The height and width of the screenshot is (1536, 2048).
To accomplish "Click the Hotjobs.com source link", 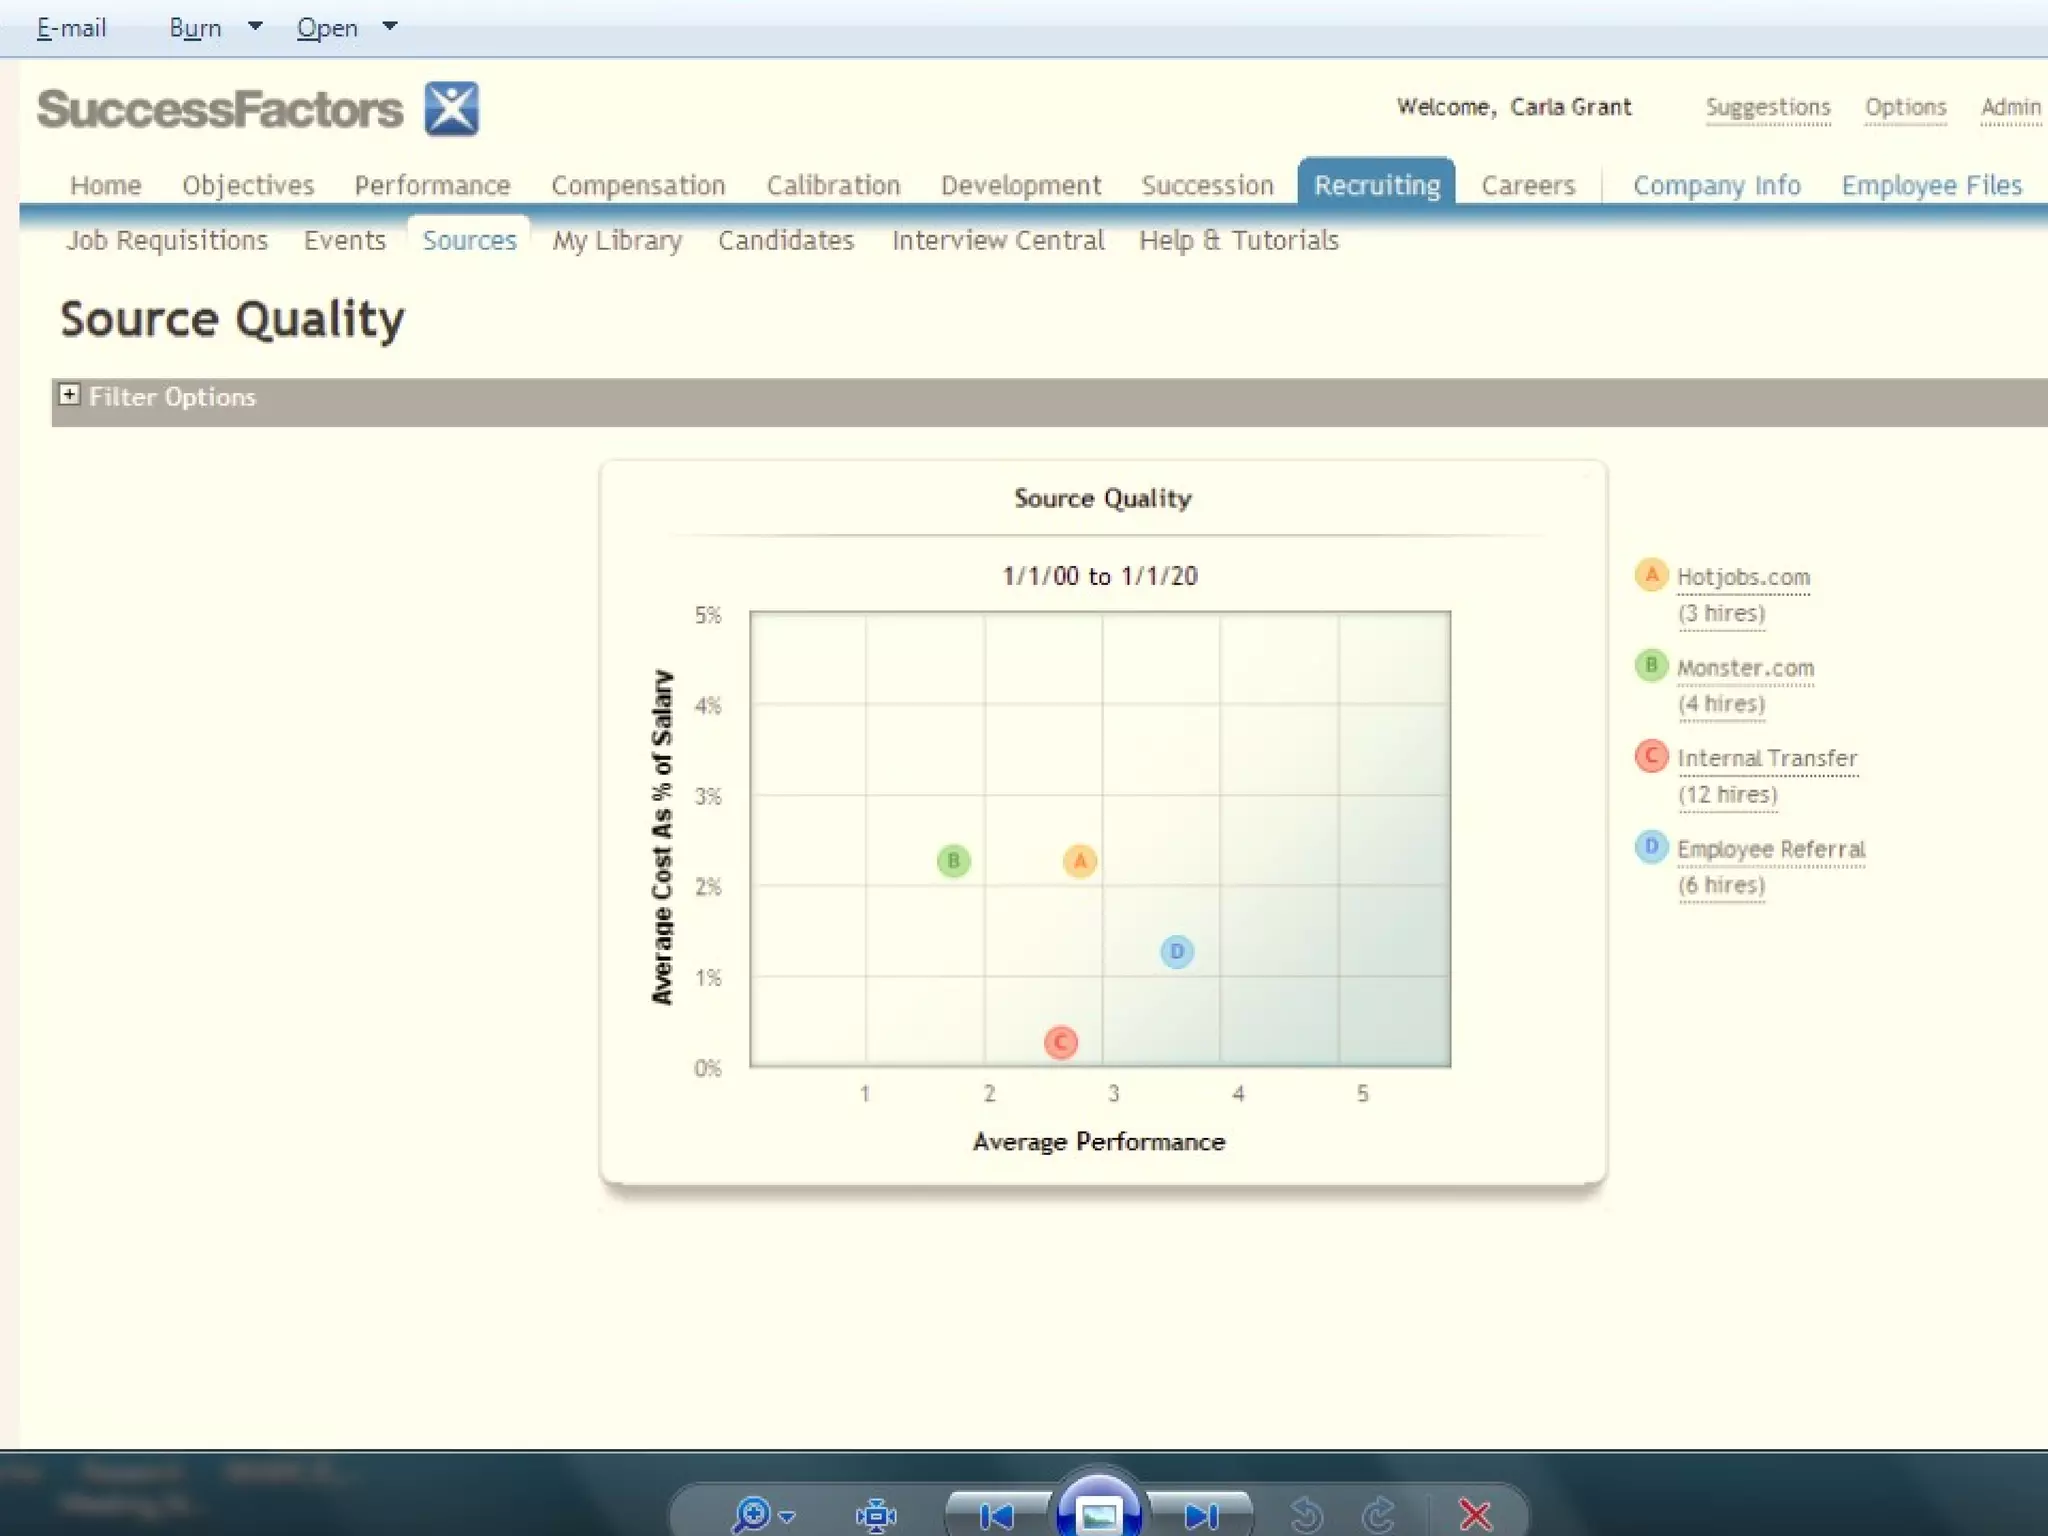I will [x=1743, y=577].
